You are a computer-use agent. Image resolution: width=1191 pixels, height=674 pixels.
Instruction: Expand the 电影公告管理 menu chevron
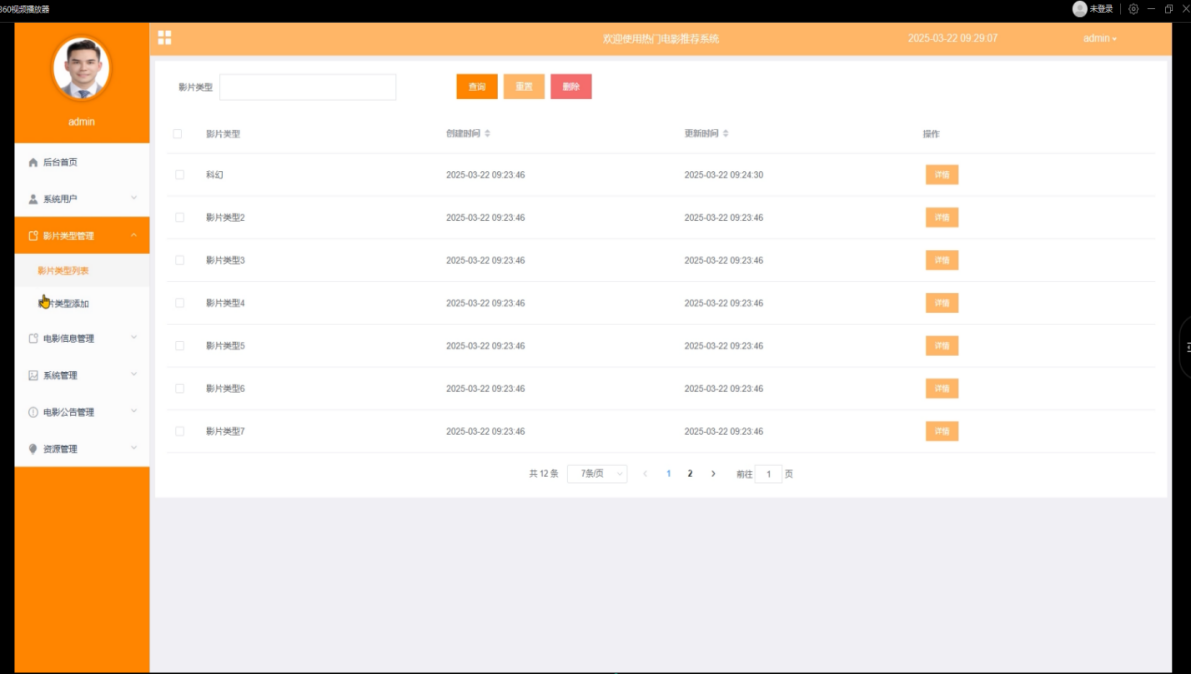click(134, 410)
